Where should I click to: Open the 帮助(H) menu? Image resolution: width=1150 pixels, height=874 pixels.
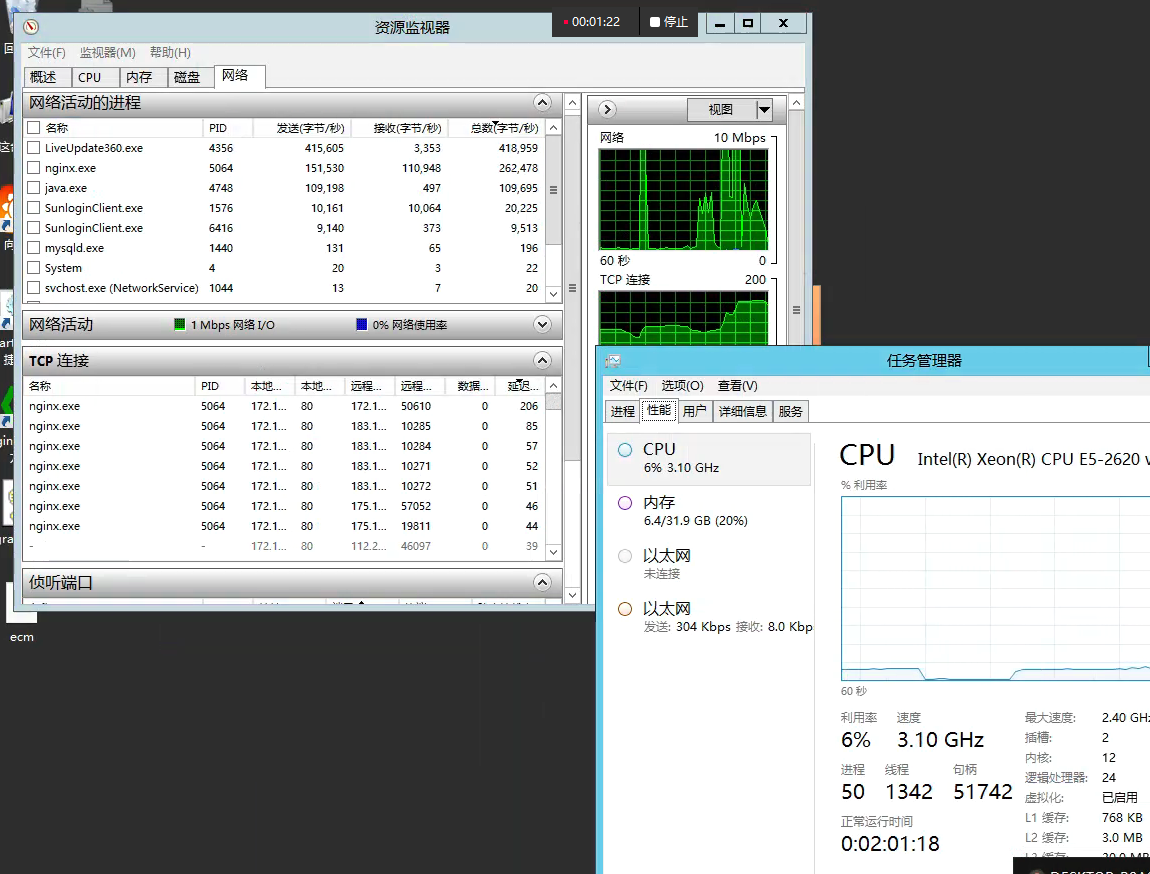click(x=170, y=53)
